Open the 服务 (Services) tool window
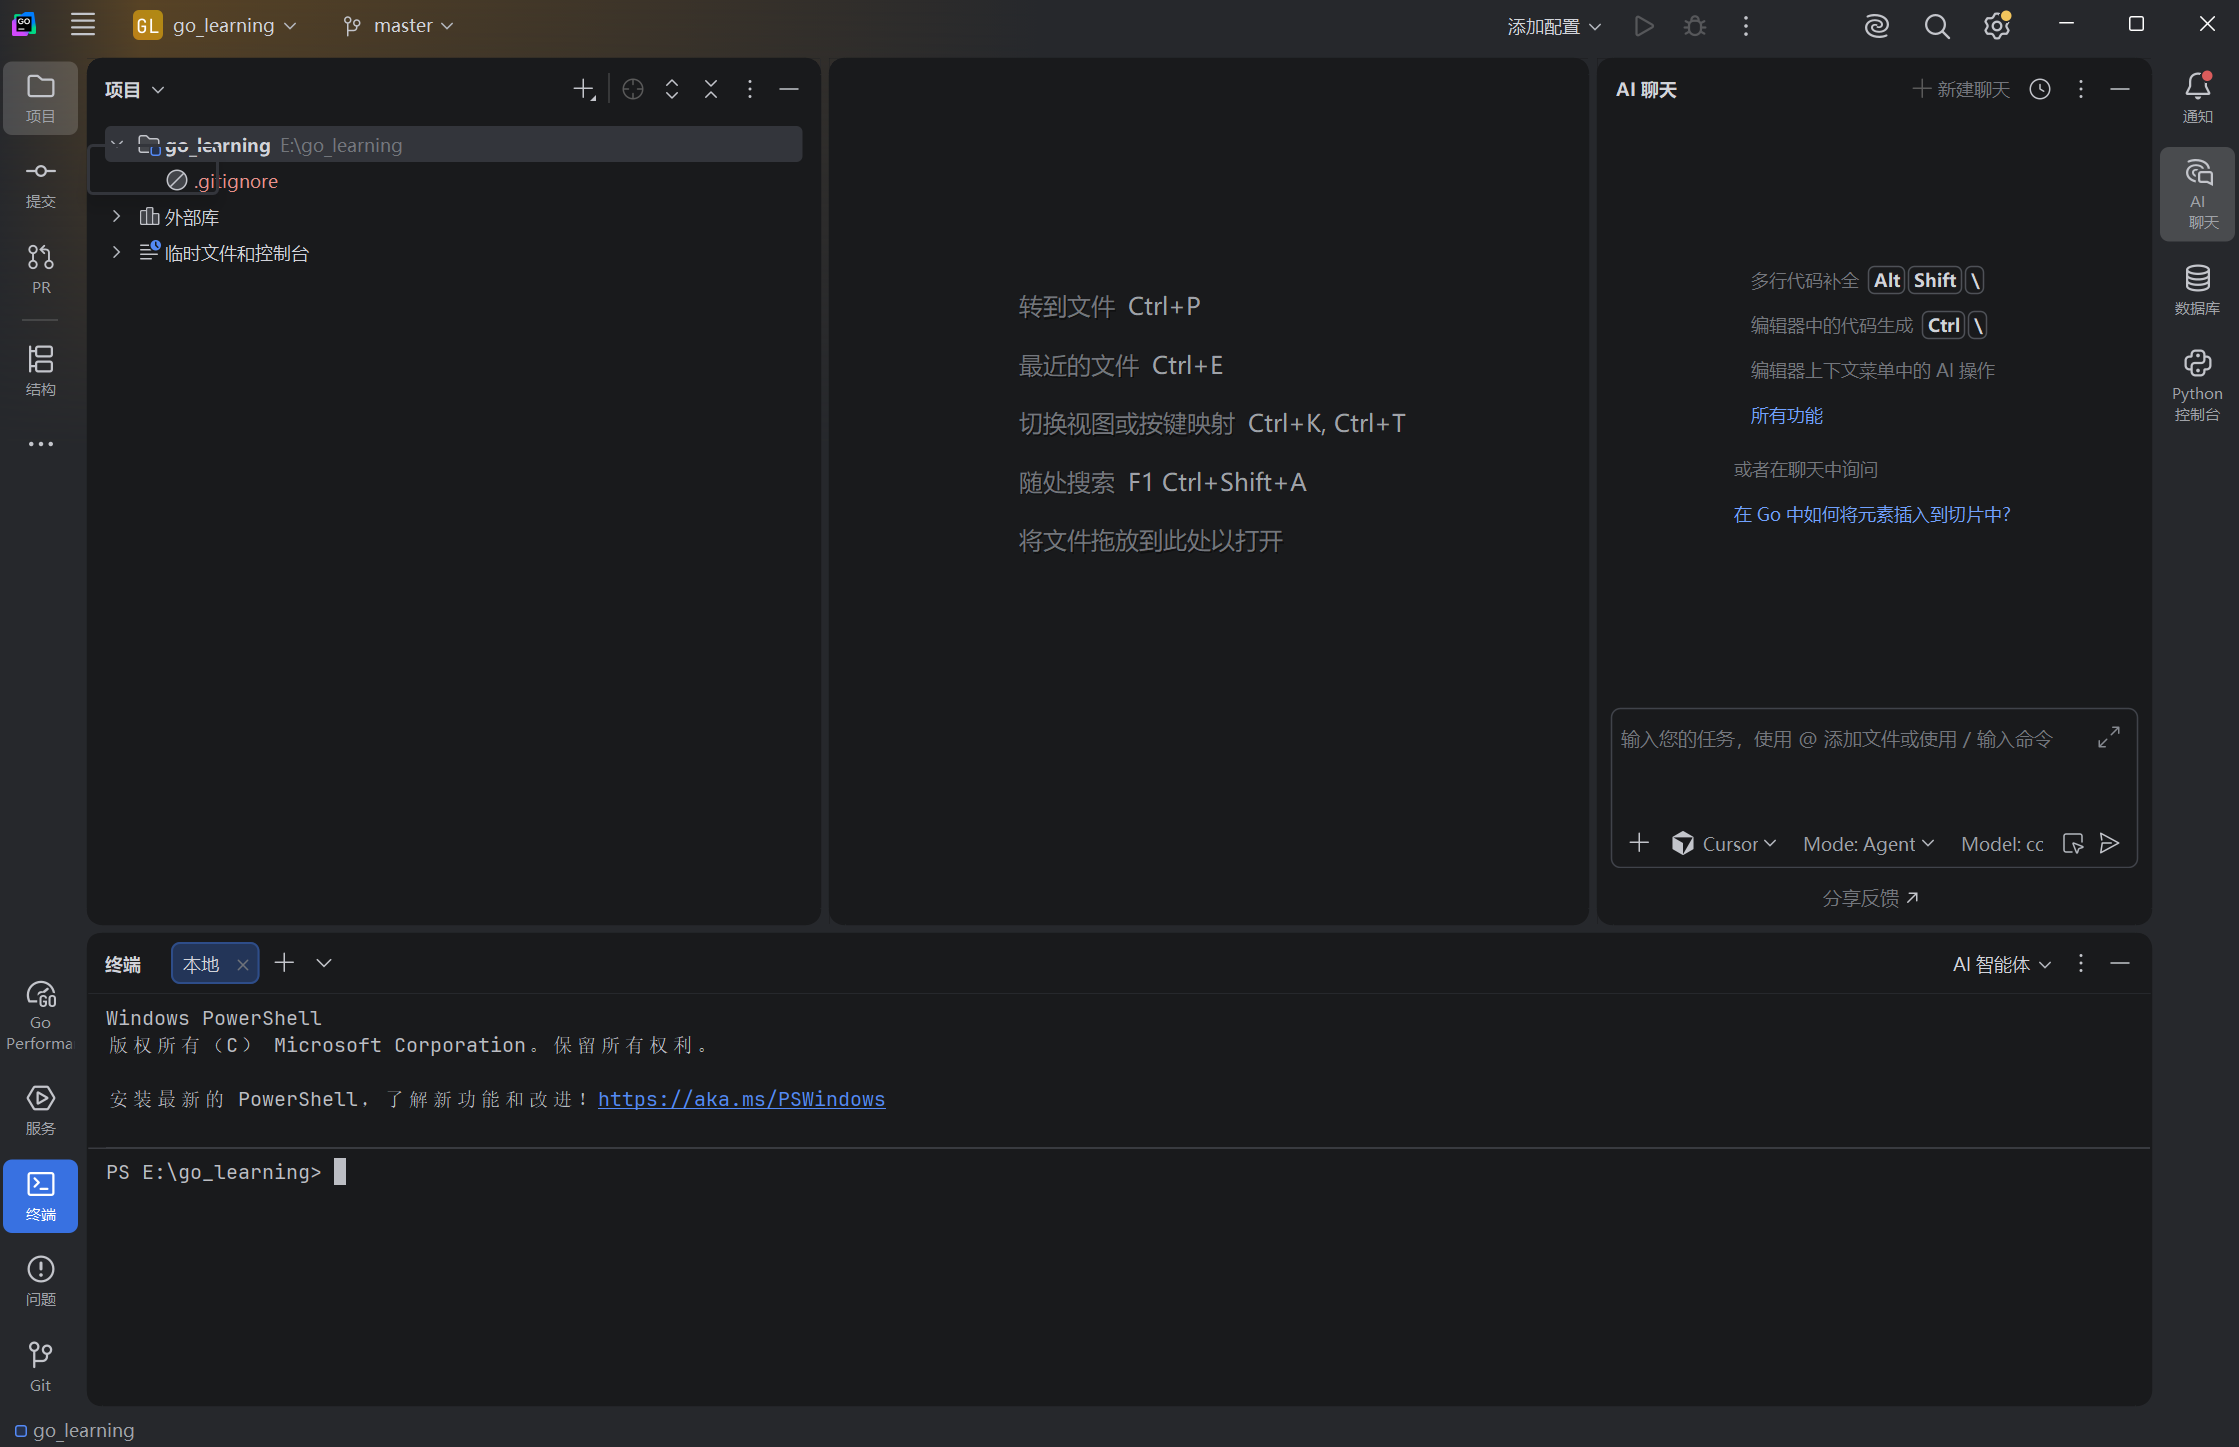Viewport: 2239px width, 1447px height. [x=41, y=1110]
